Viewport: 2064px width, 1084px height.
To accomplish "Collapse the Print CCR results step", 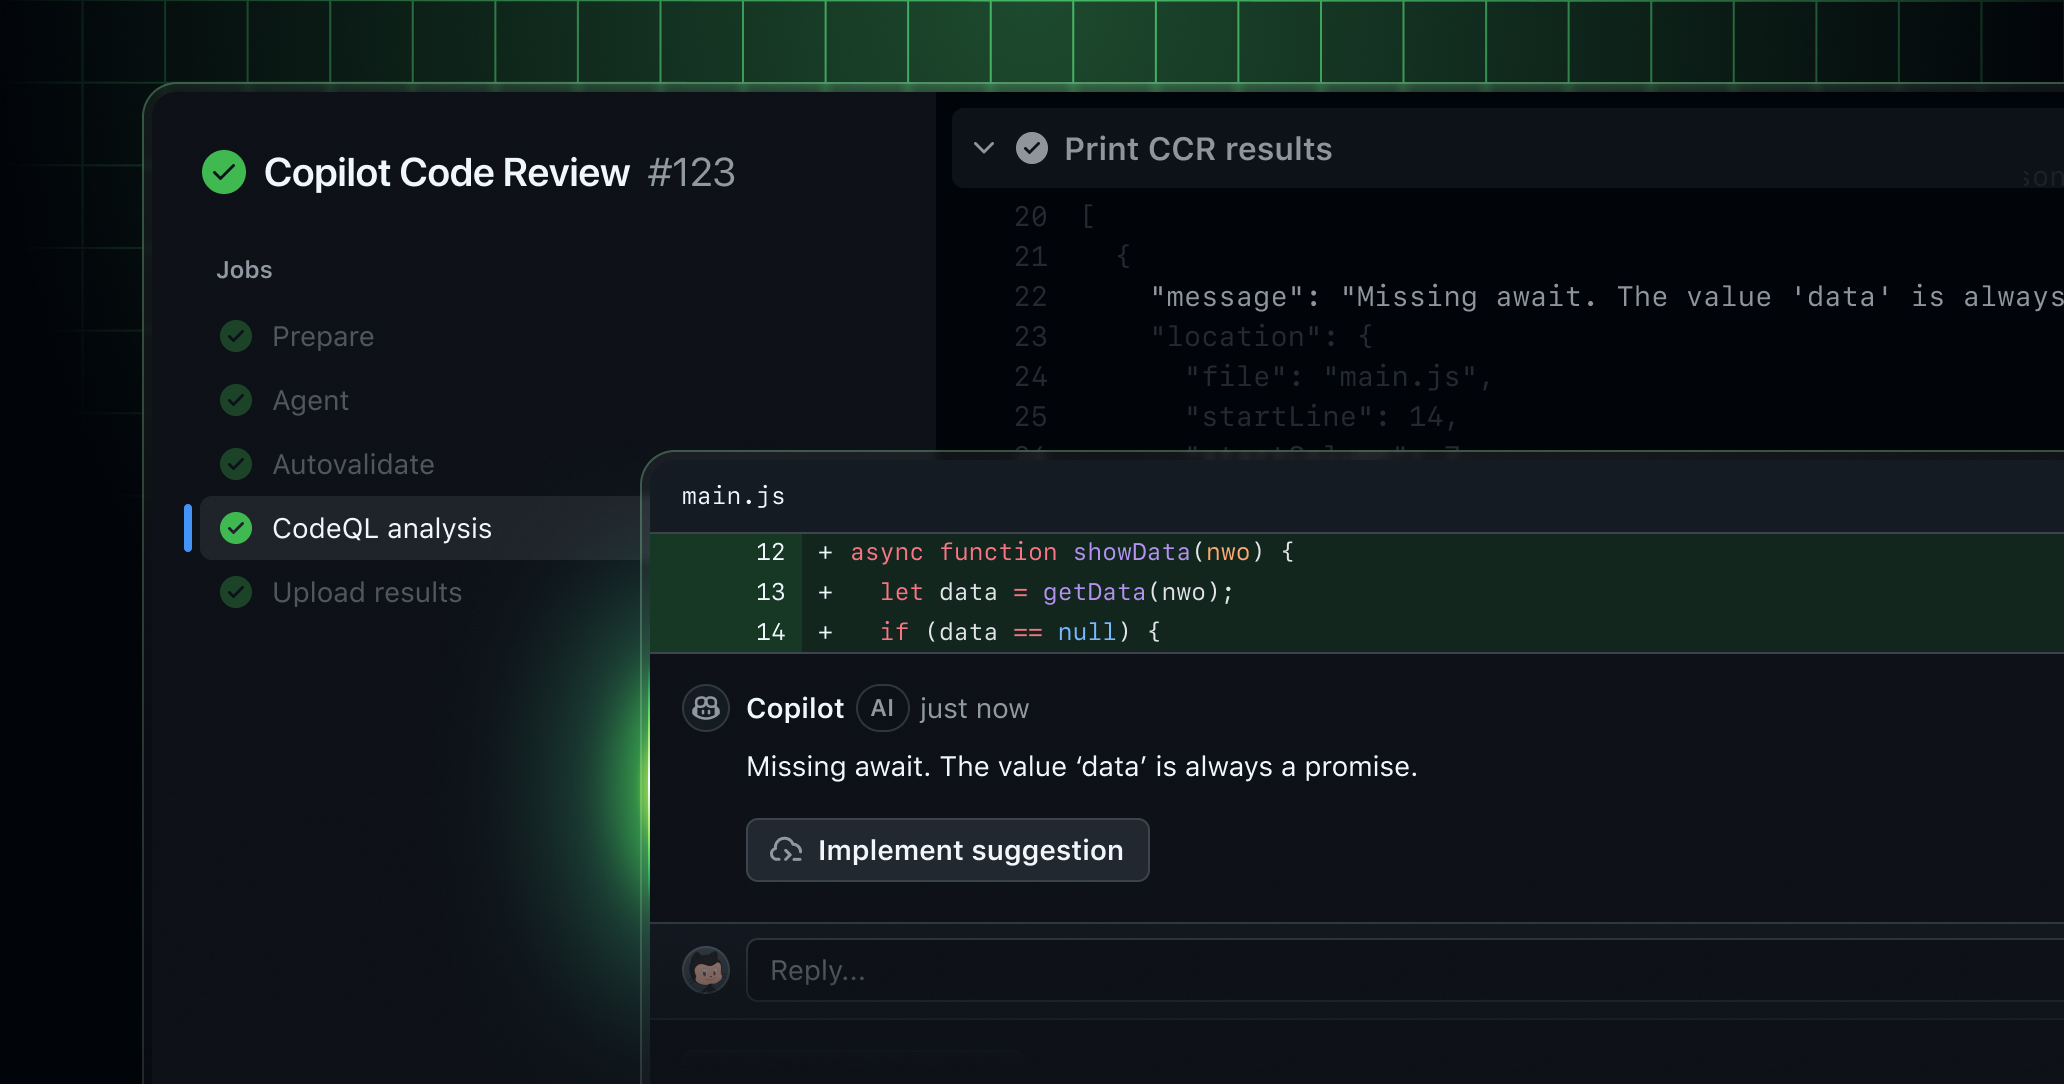I will coord(983,148).
